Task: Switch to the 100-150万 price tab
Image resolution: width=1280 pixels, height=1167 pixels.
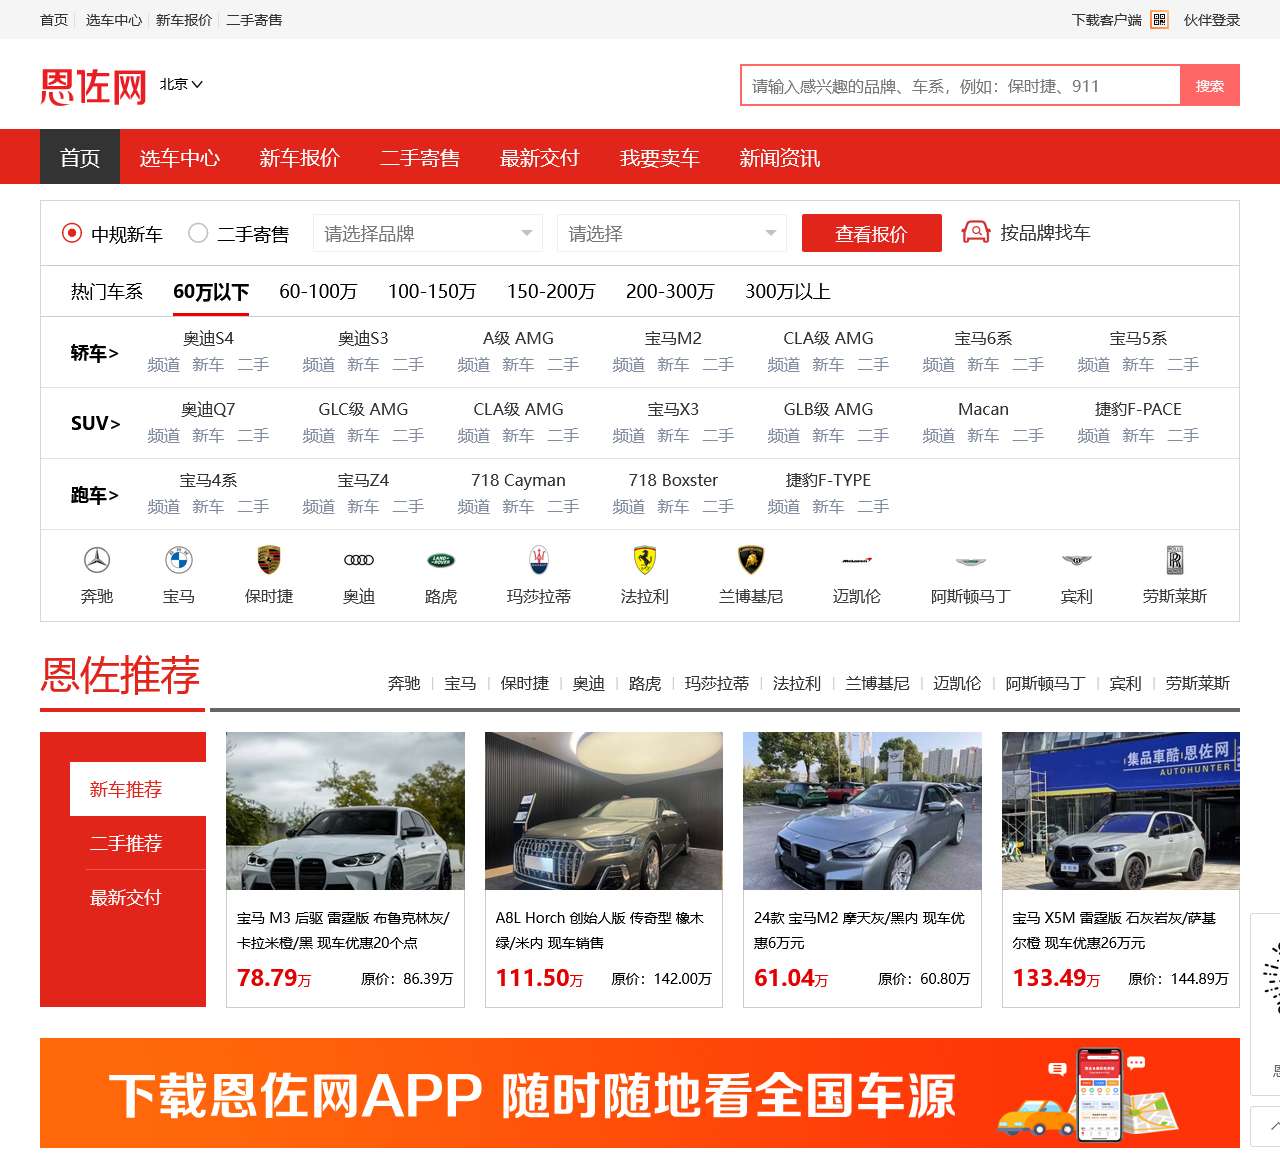Action: click(432, 291)
